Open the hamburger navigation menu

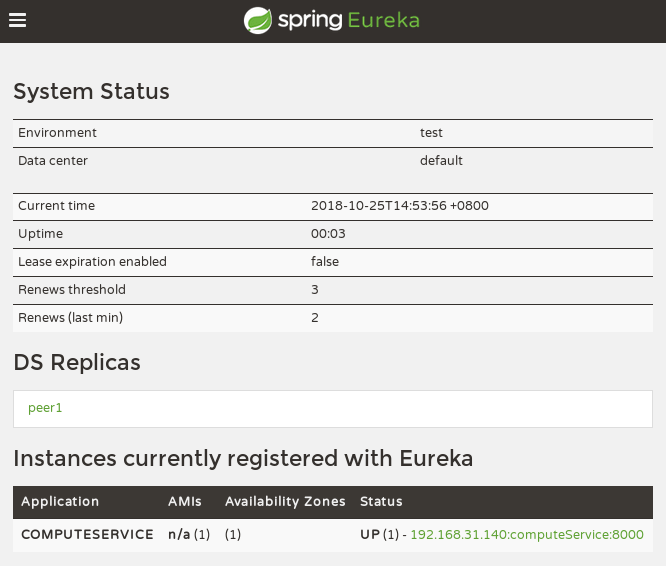pyautogui.click(x=17, y=20)
